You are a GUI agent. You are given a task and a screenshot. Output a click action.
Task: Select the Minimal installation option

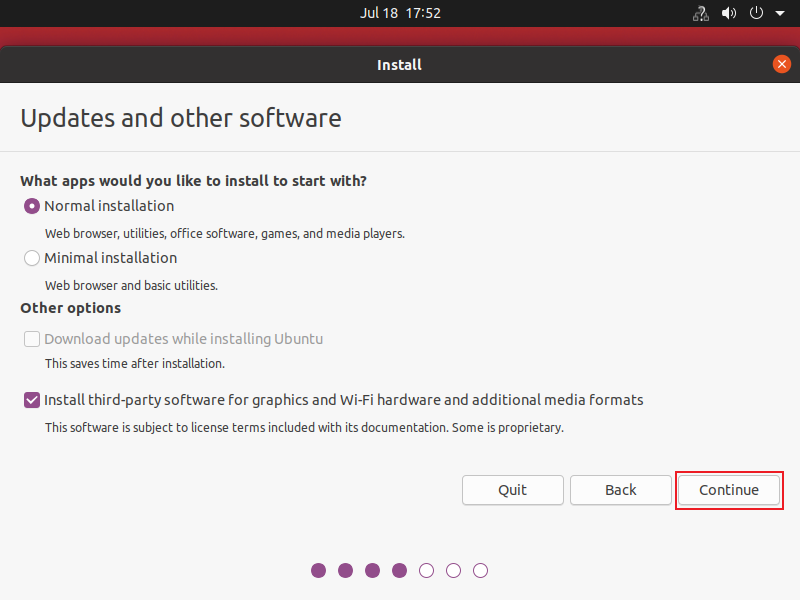(31, 257)
